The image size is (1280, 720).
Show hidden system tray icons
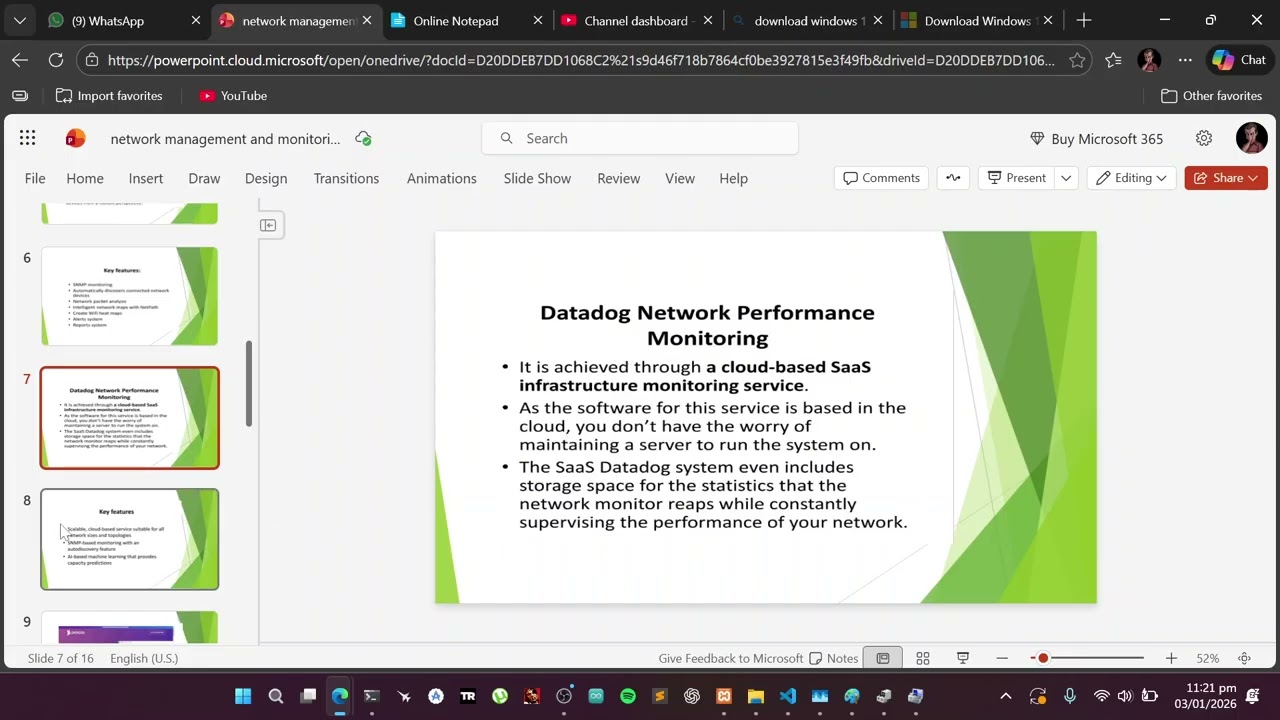tap(1006, 696)
